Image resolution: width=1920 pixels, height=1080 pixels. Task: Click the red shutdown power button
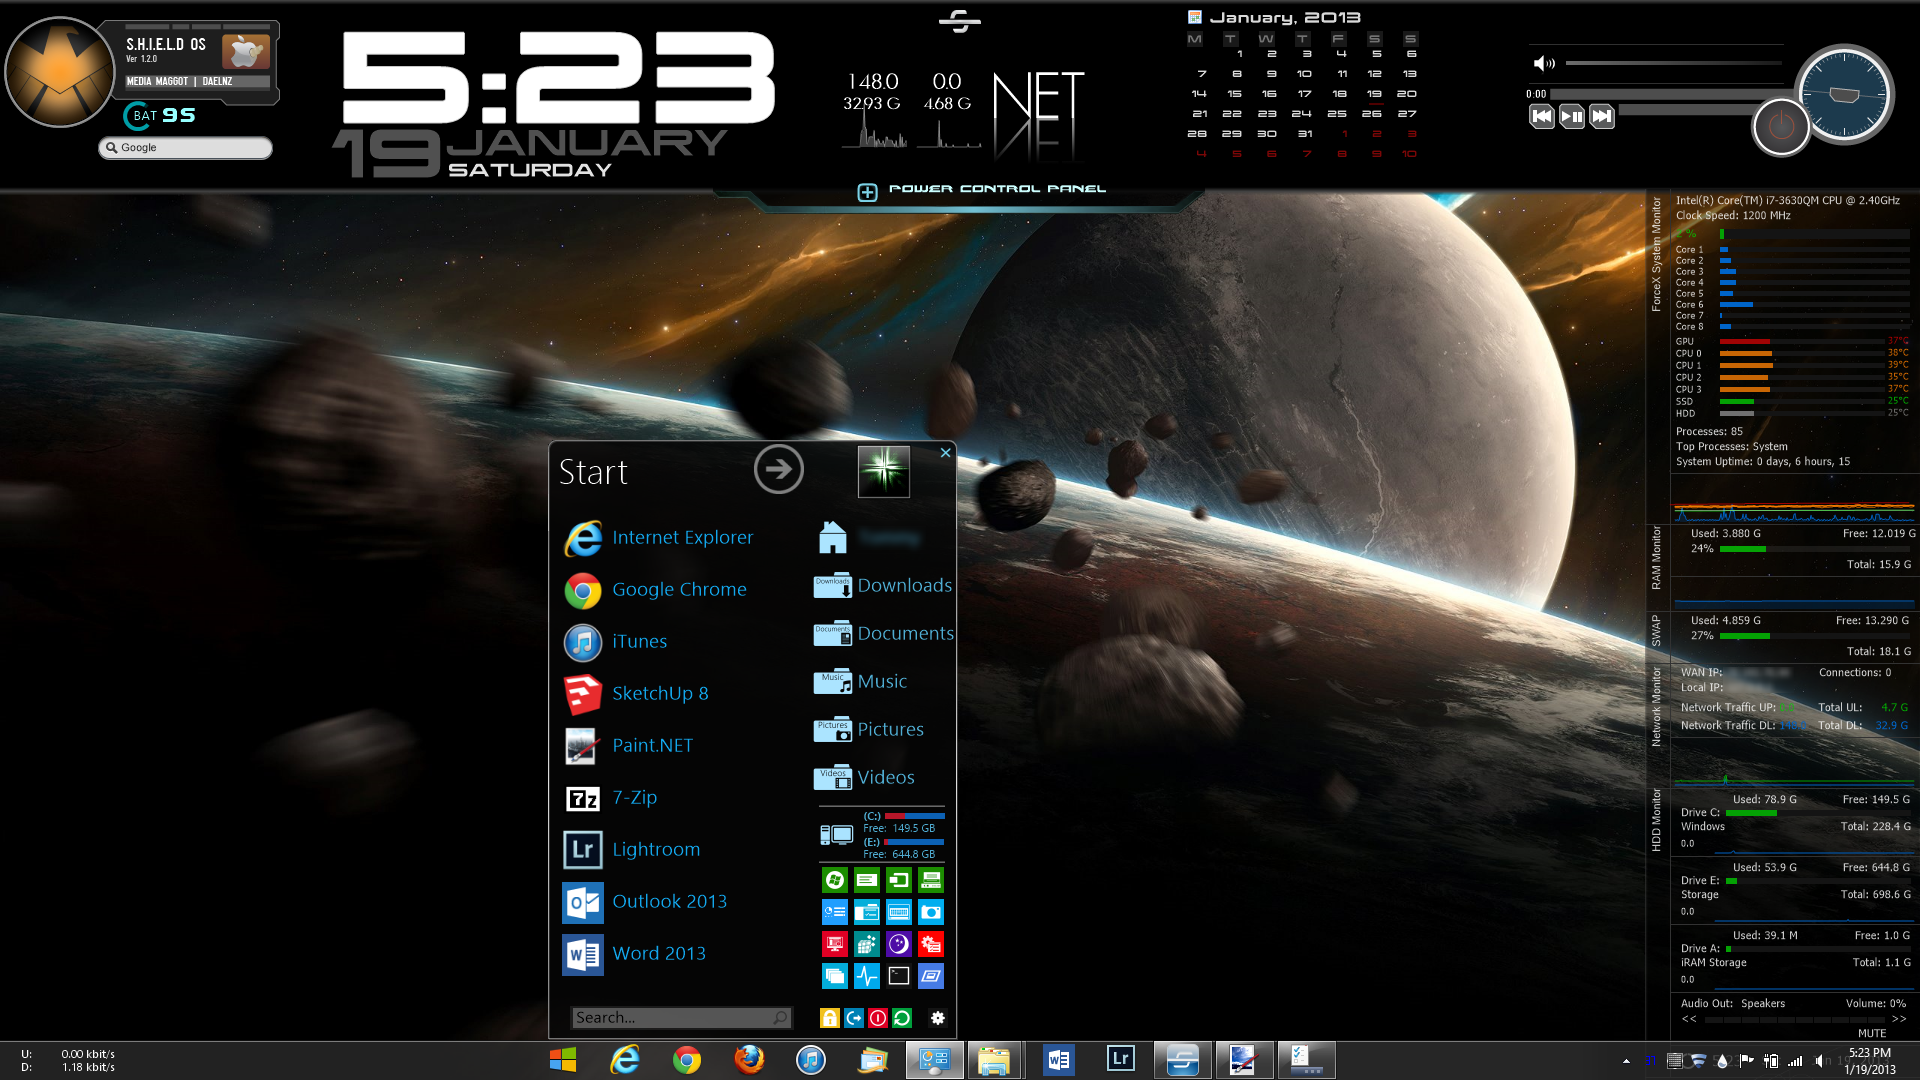[x=878, y=1018]
